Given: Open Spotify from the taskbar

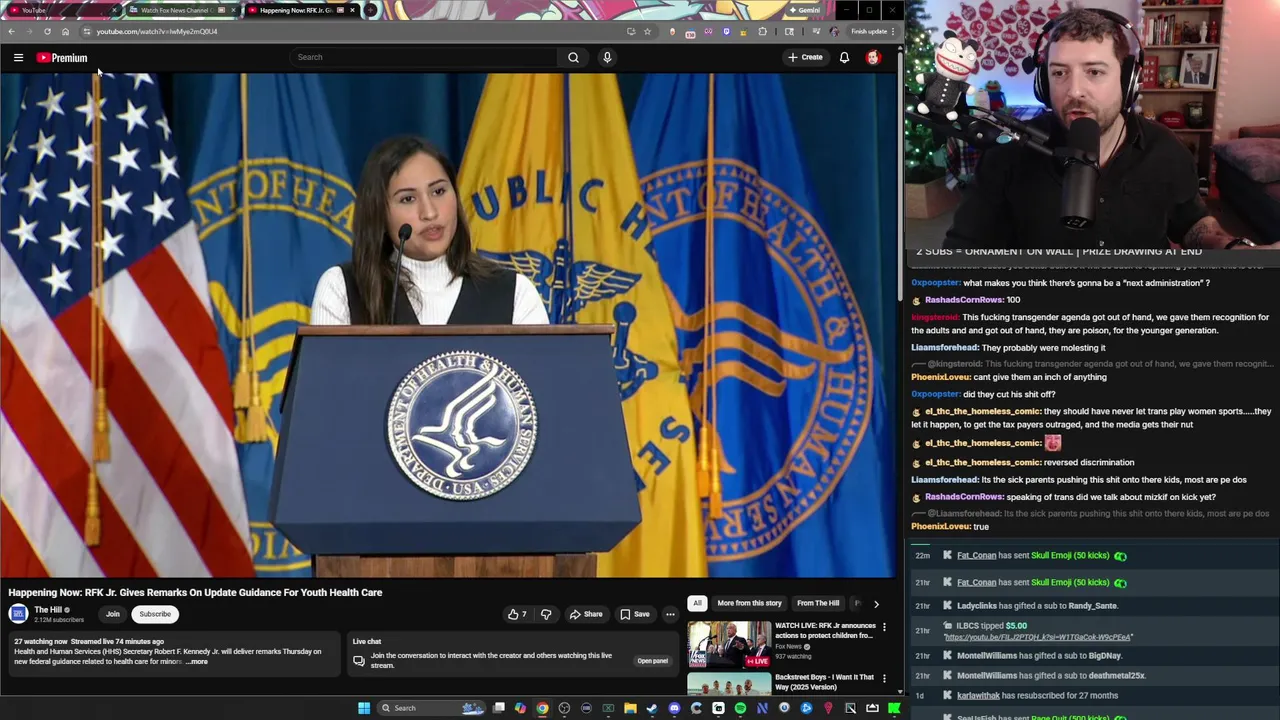Looking at the screenshot, I should tap(740, 708).
